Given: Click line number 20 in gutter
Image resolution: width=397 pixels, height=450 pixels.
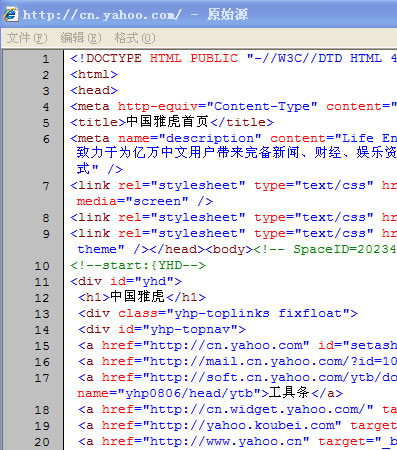Looking at the screenshot, I should pyautogui.click(x=42, y=442).
